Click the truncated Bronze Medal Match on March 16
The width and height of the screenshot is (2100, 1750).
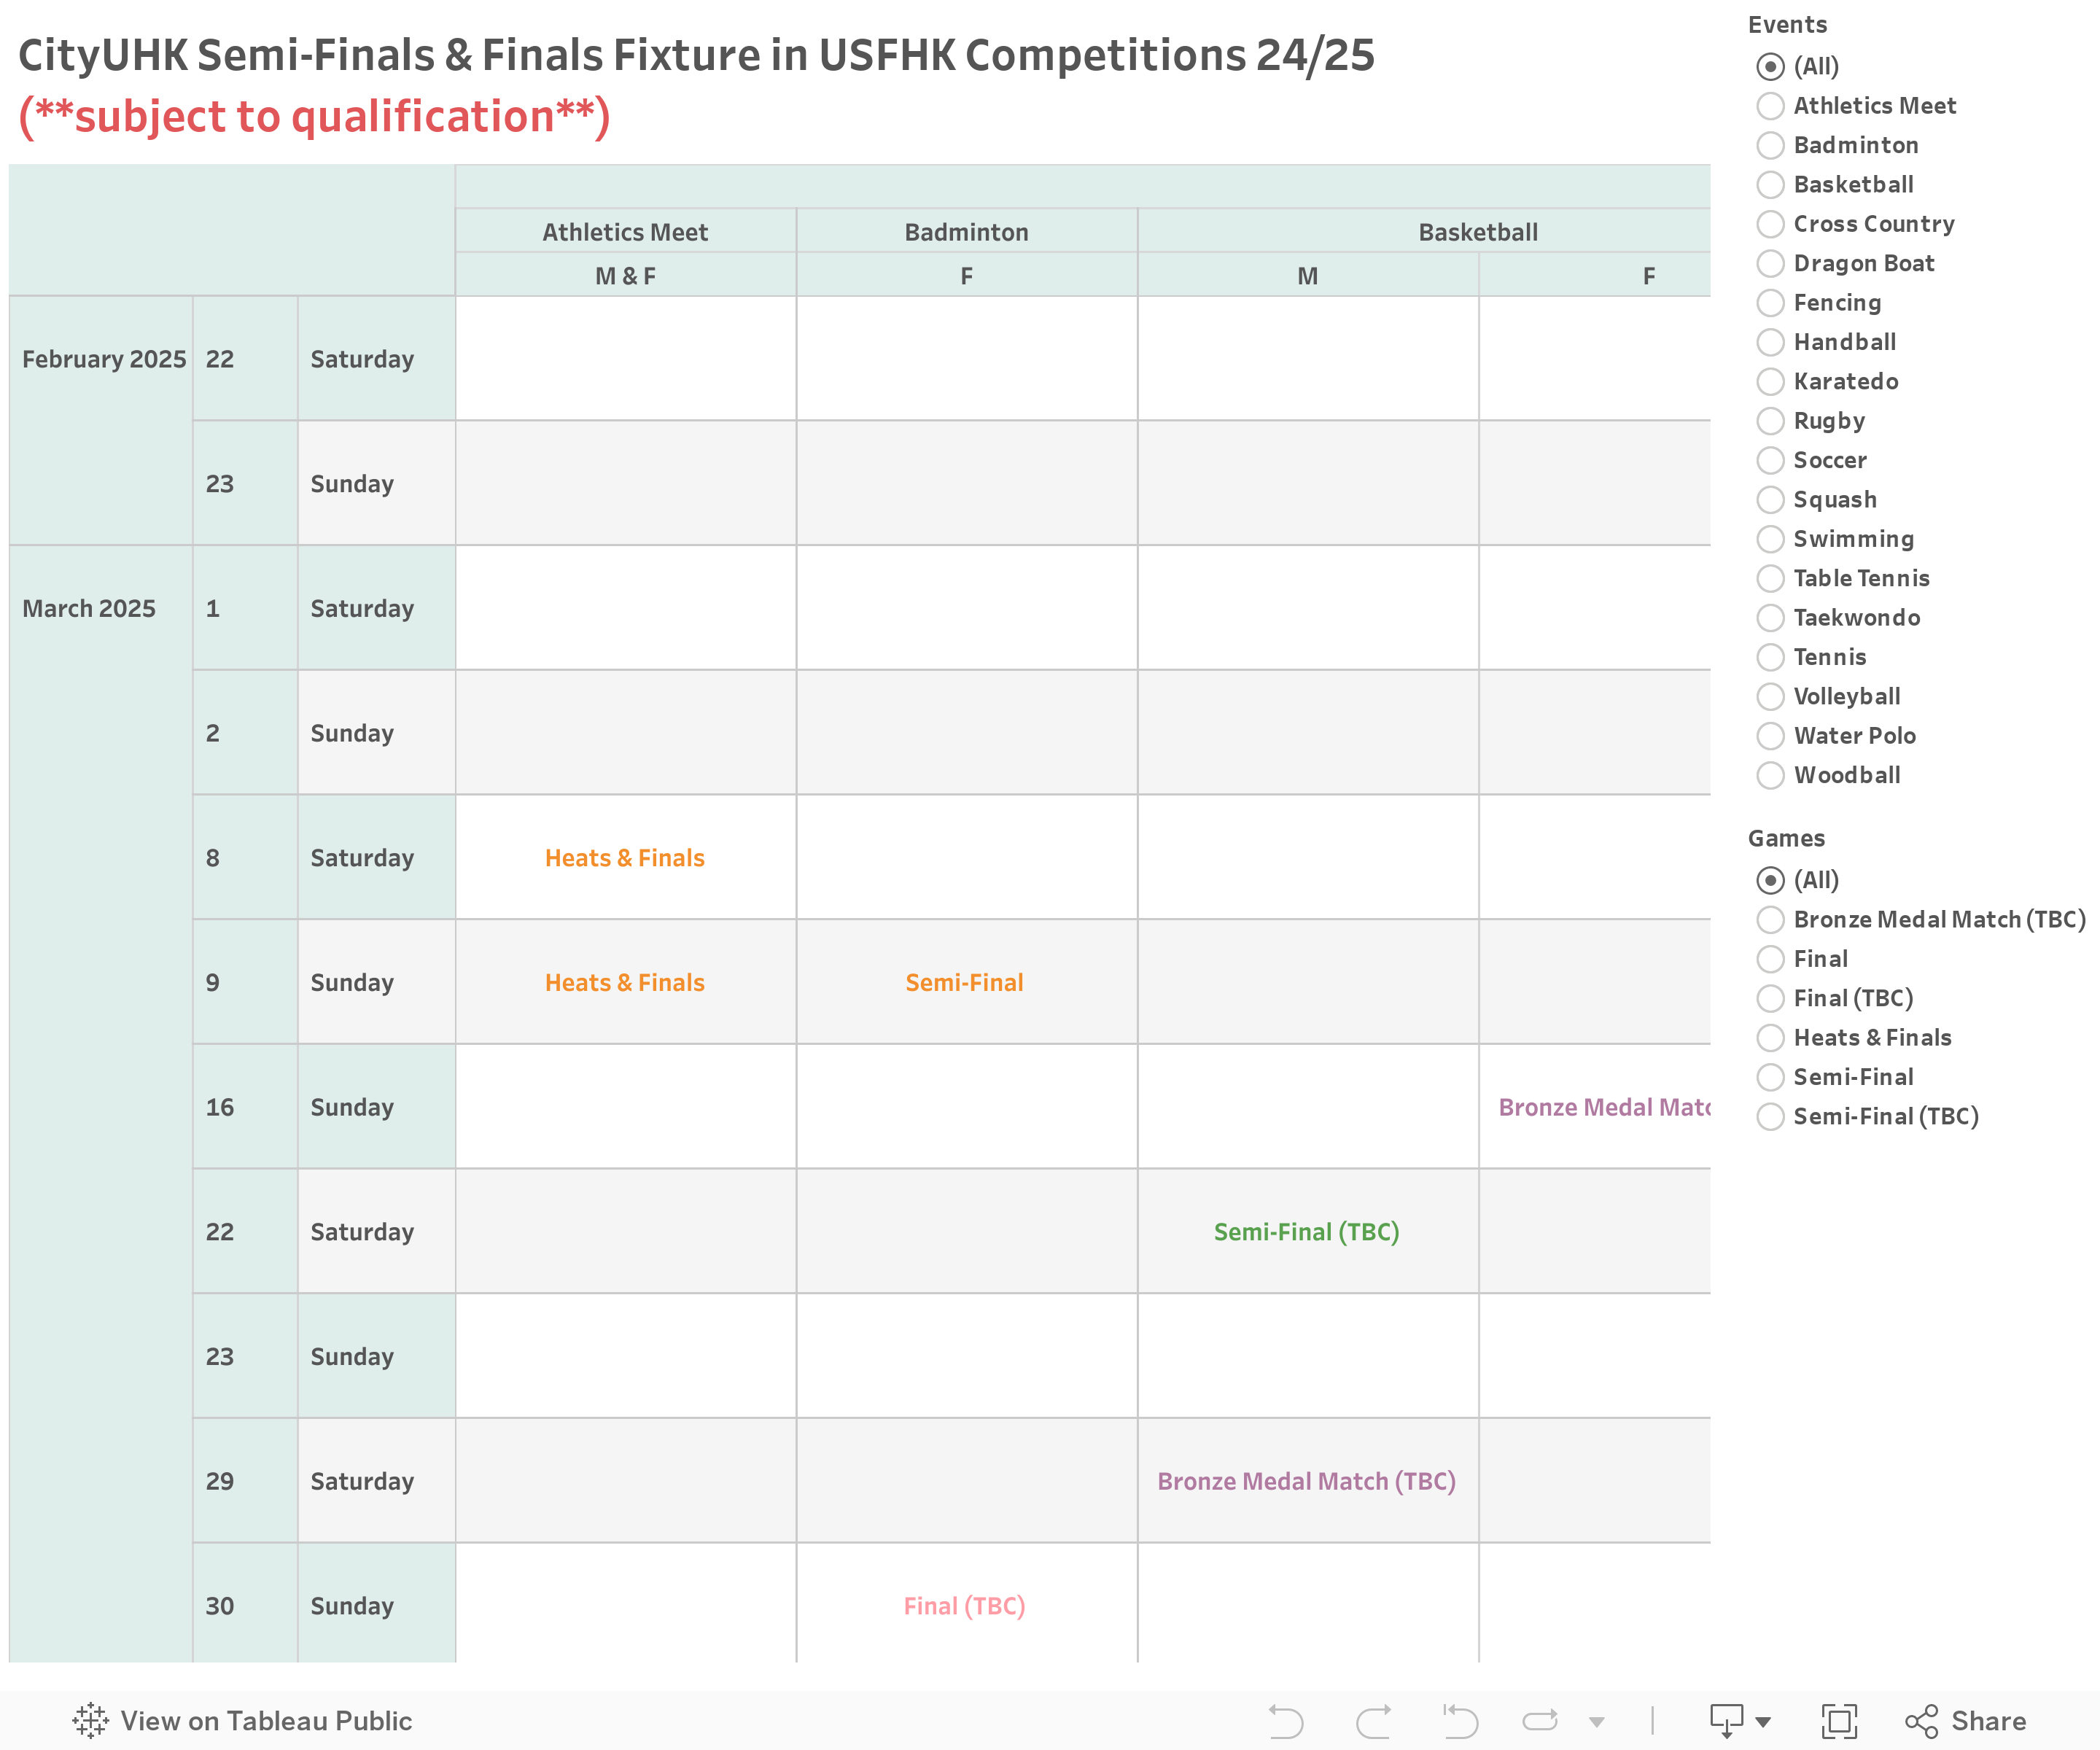click(x=1604, y=1107)
